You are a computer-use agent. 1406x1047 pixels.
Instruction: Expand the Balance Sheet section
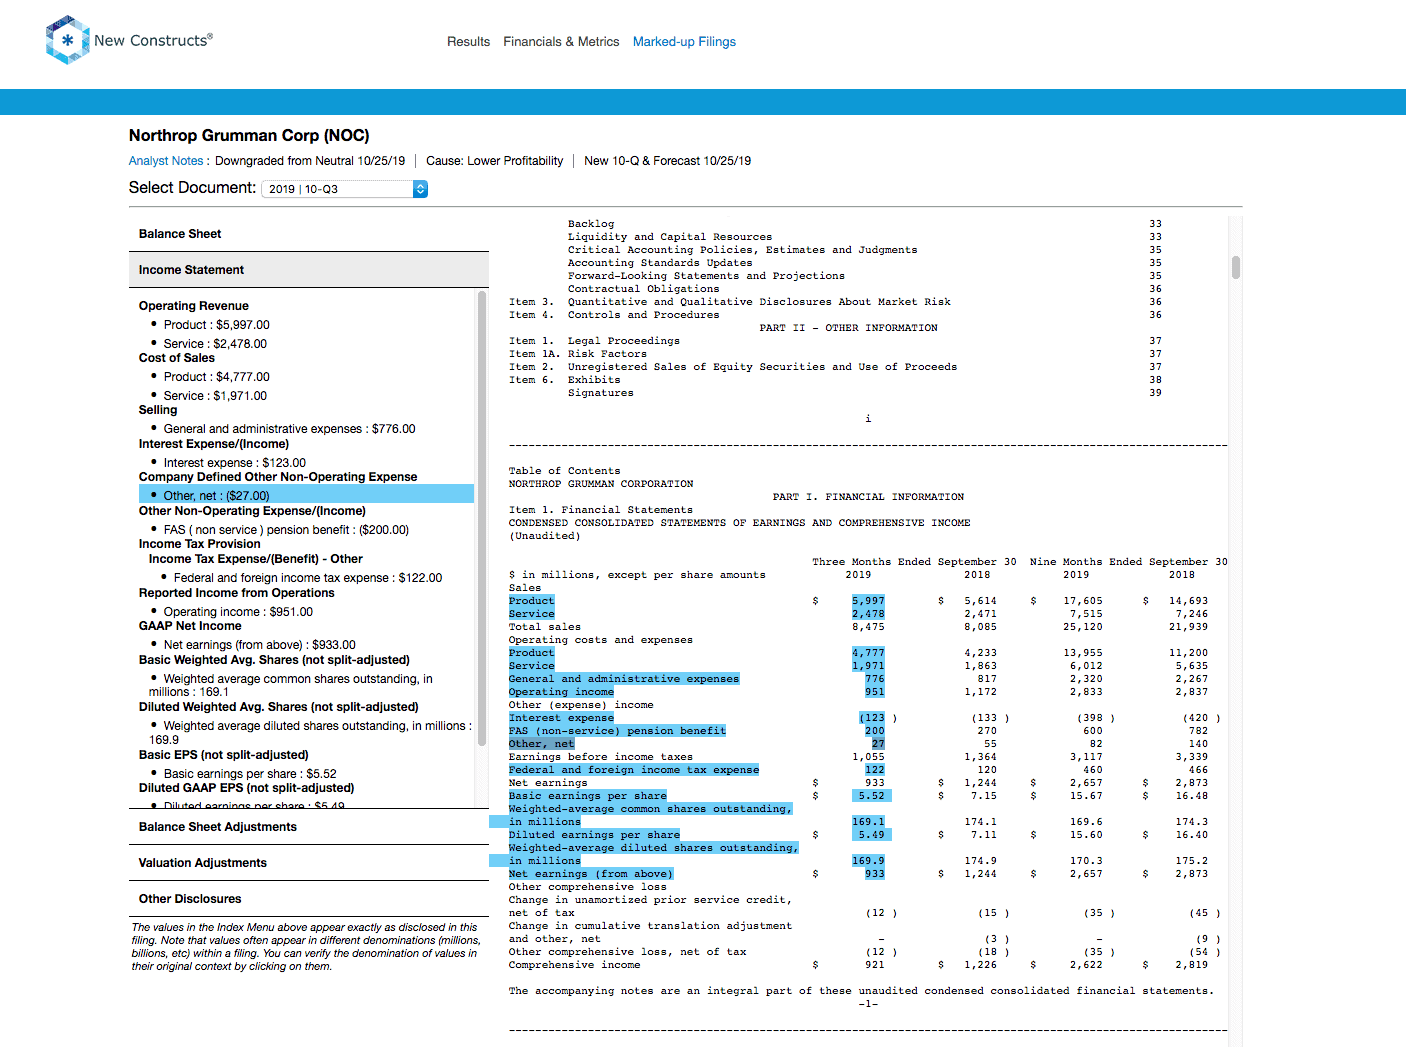coord(309,234)
